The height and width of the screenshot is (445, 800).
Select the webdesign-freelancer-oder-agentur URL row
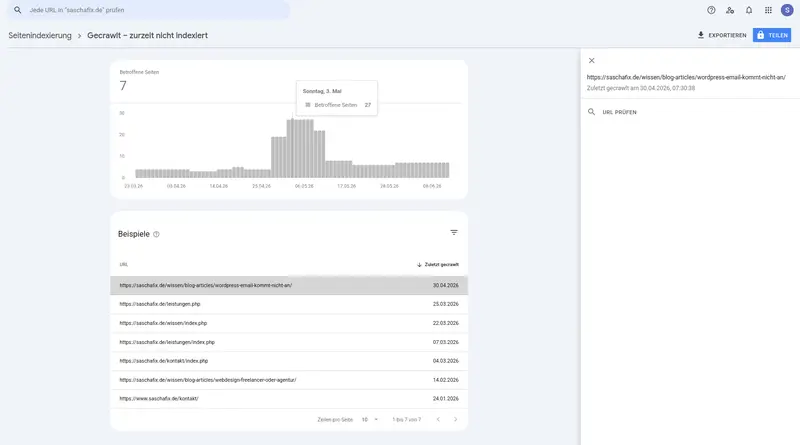point(289,380)
